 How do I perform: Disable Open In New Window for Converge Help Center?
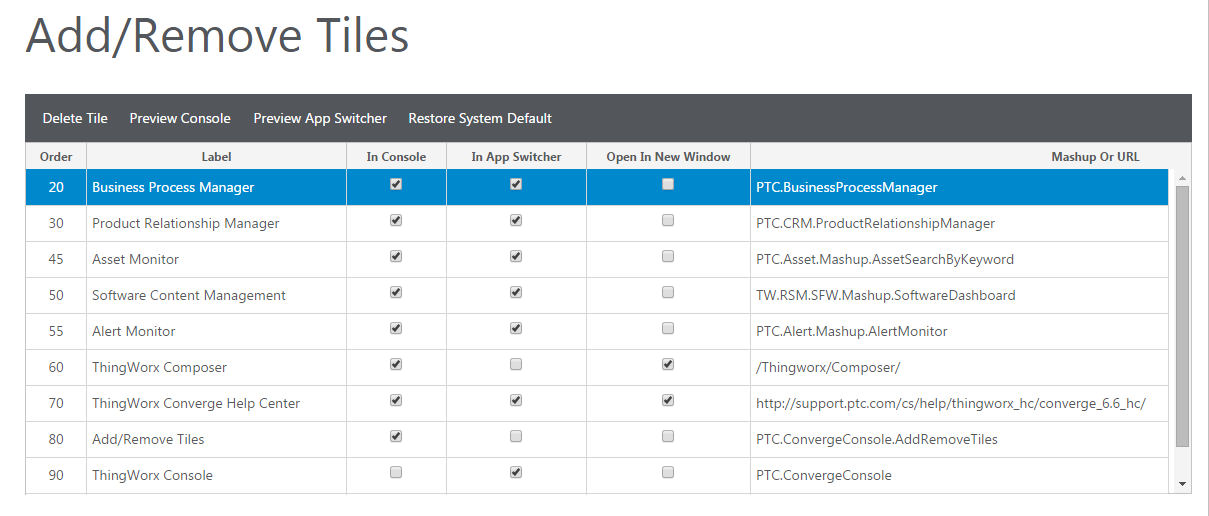coord(668,400)
